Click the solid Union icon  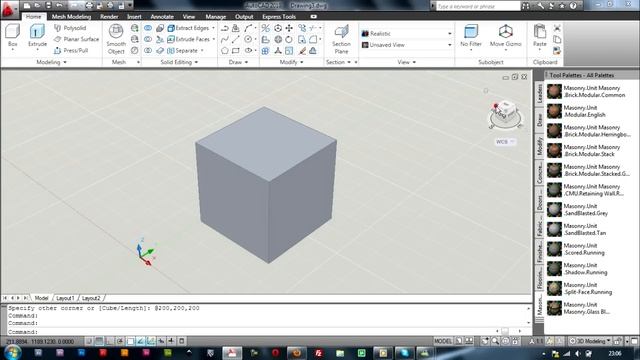click(x=148, y=28)
